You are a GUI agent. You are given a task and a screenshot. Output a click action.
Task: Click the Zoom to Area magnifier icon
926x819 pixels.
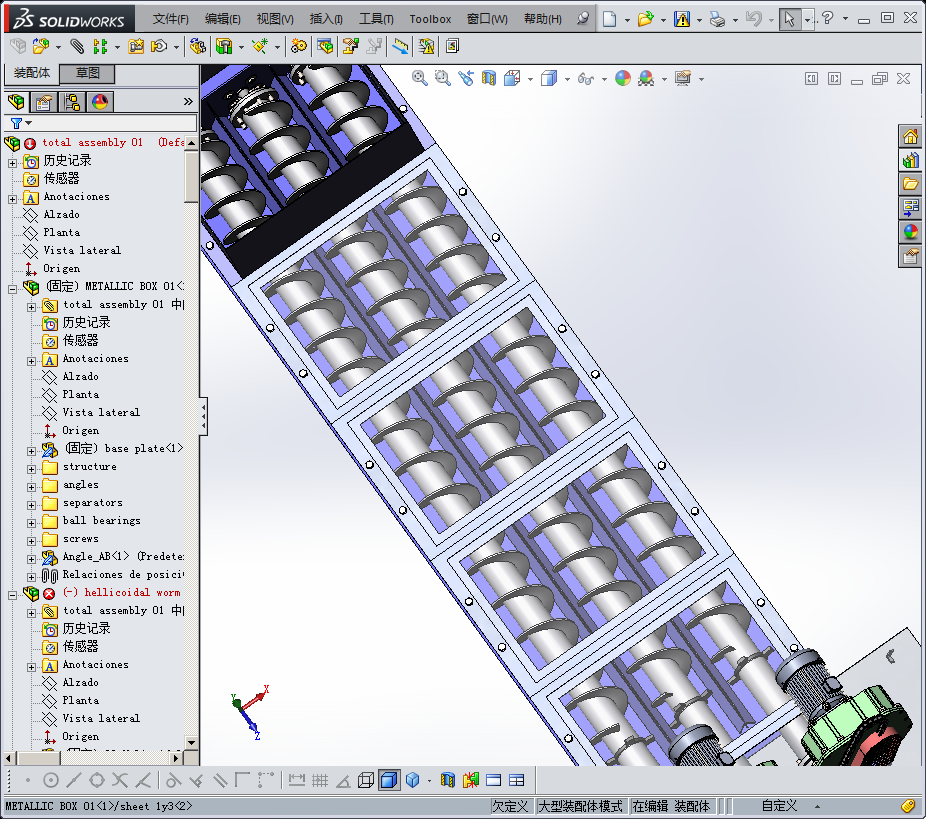(x=442, y=78)
